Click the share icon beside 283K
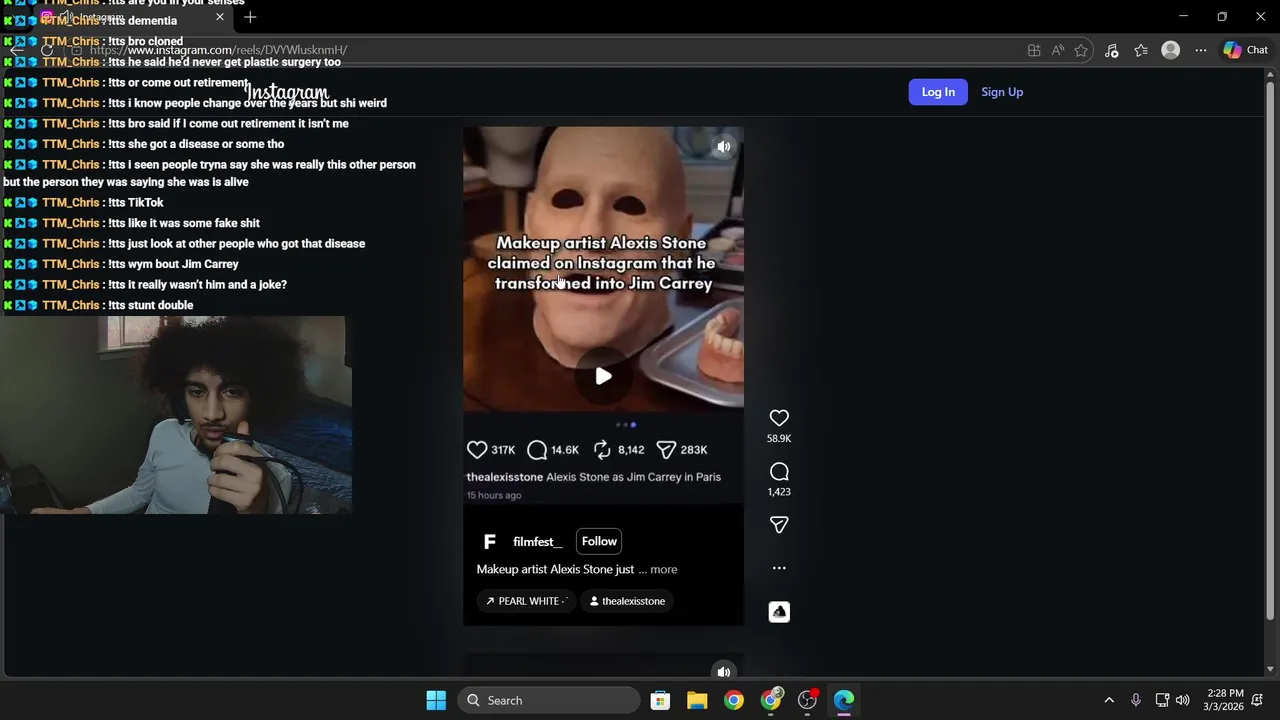The height and width of the screenshot is (720, 1280). coord(666,450)
